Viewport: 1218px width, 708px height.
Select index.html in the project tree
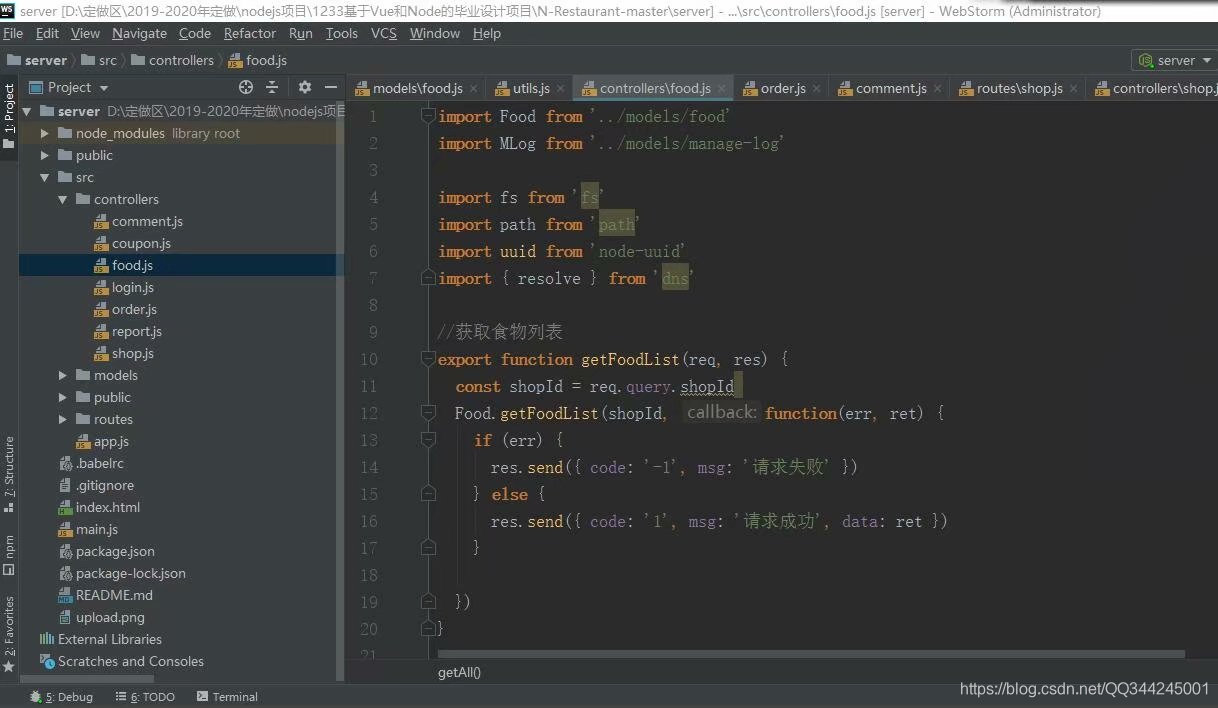pos(107,507)
